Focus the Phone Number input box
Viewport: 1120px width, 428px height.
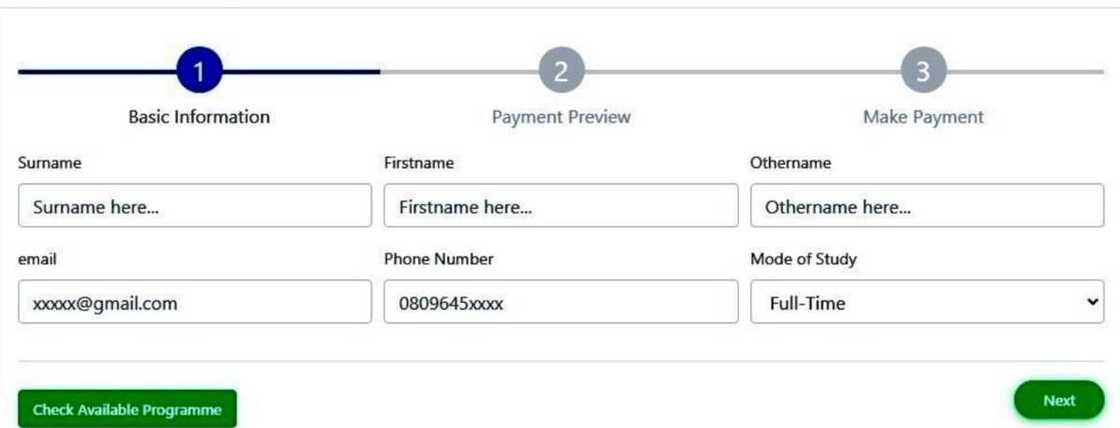coord(561,302)
